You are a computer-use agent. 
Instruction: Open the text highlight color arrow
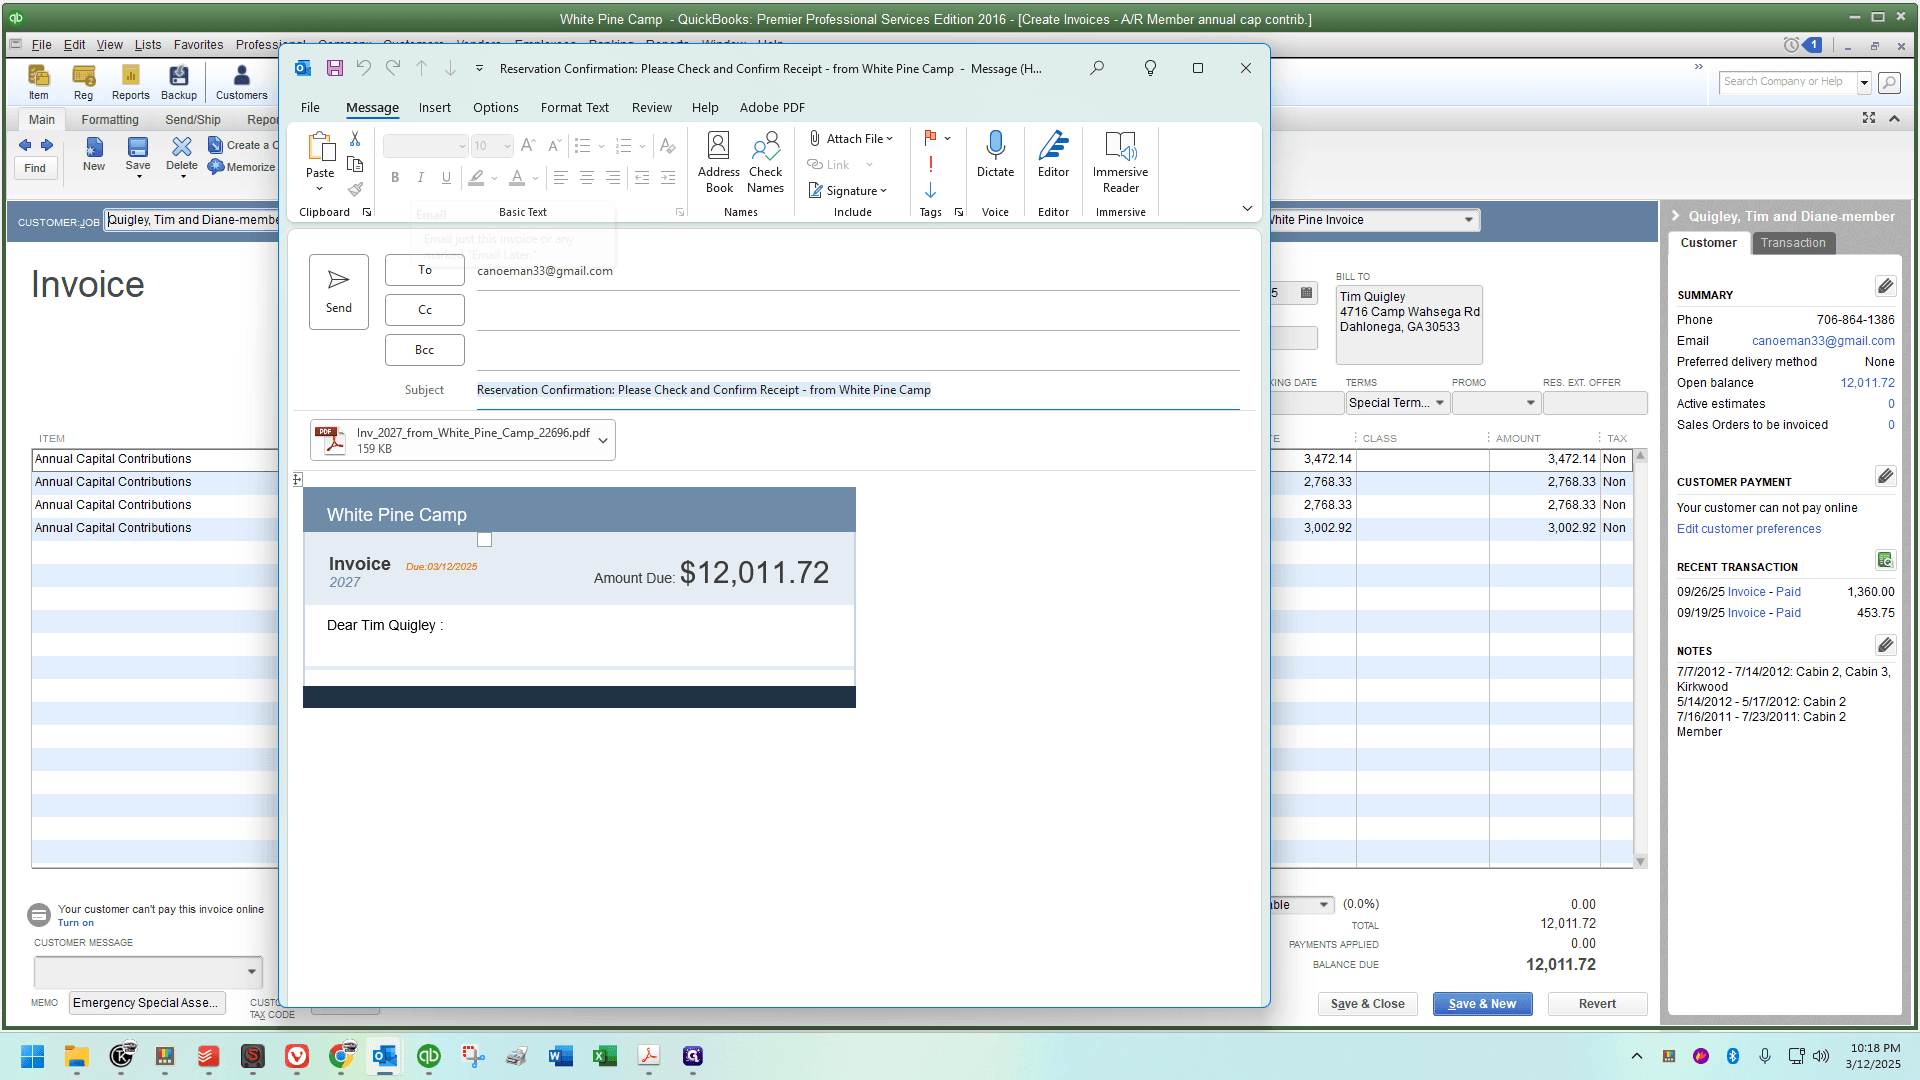[494, 178]
